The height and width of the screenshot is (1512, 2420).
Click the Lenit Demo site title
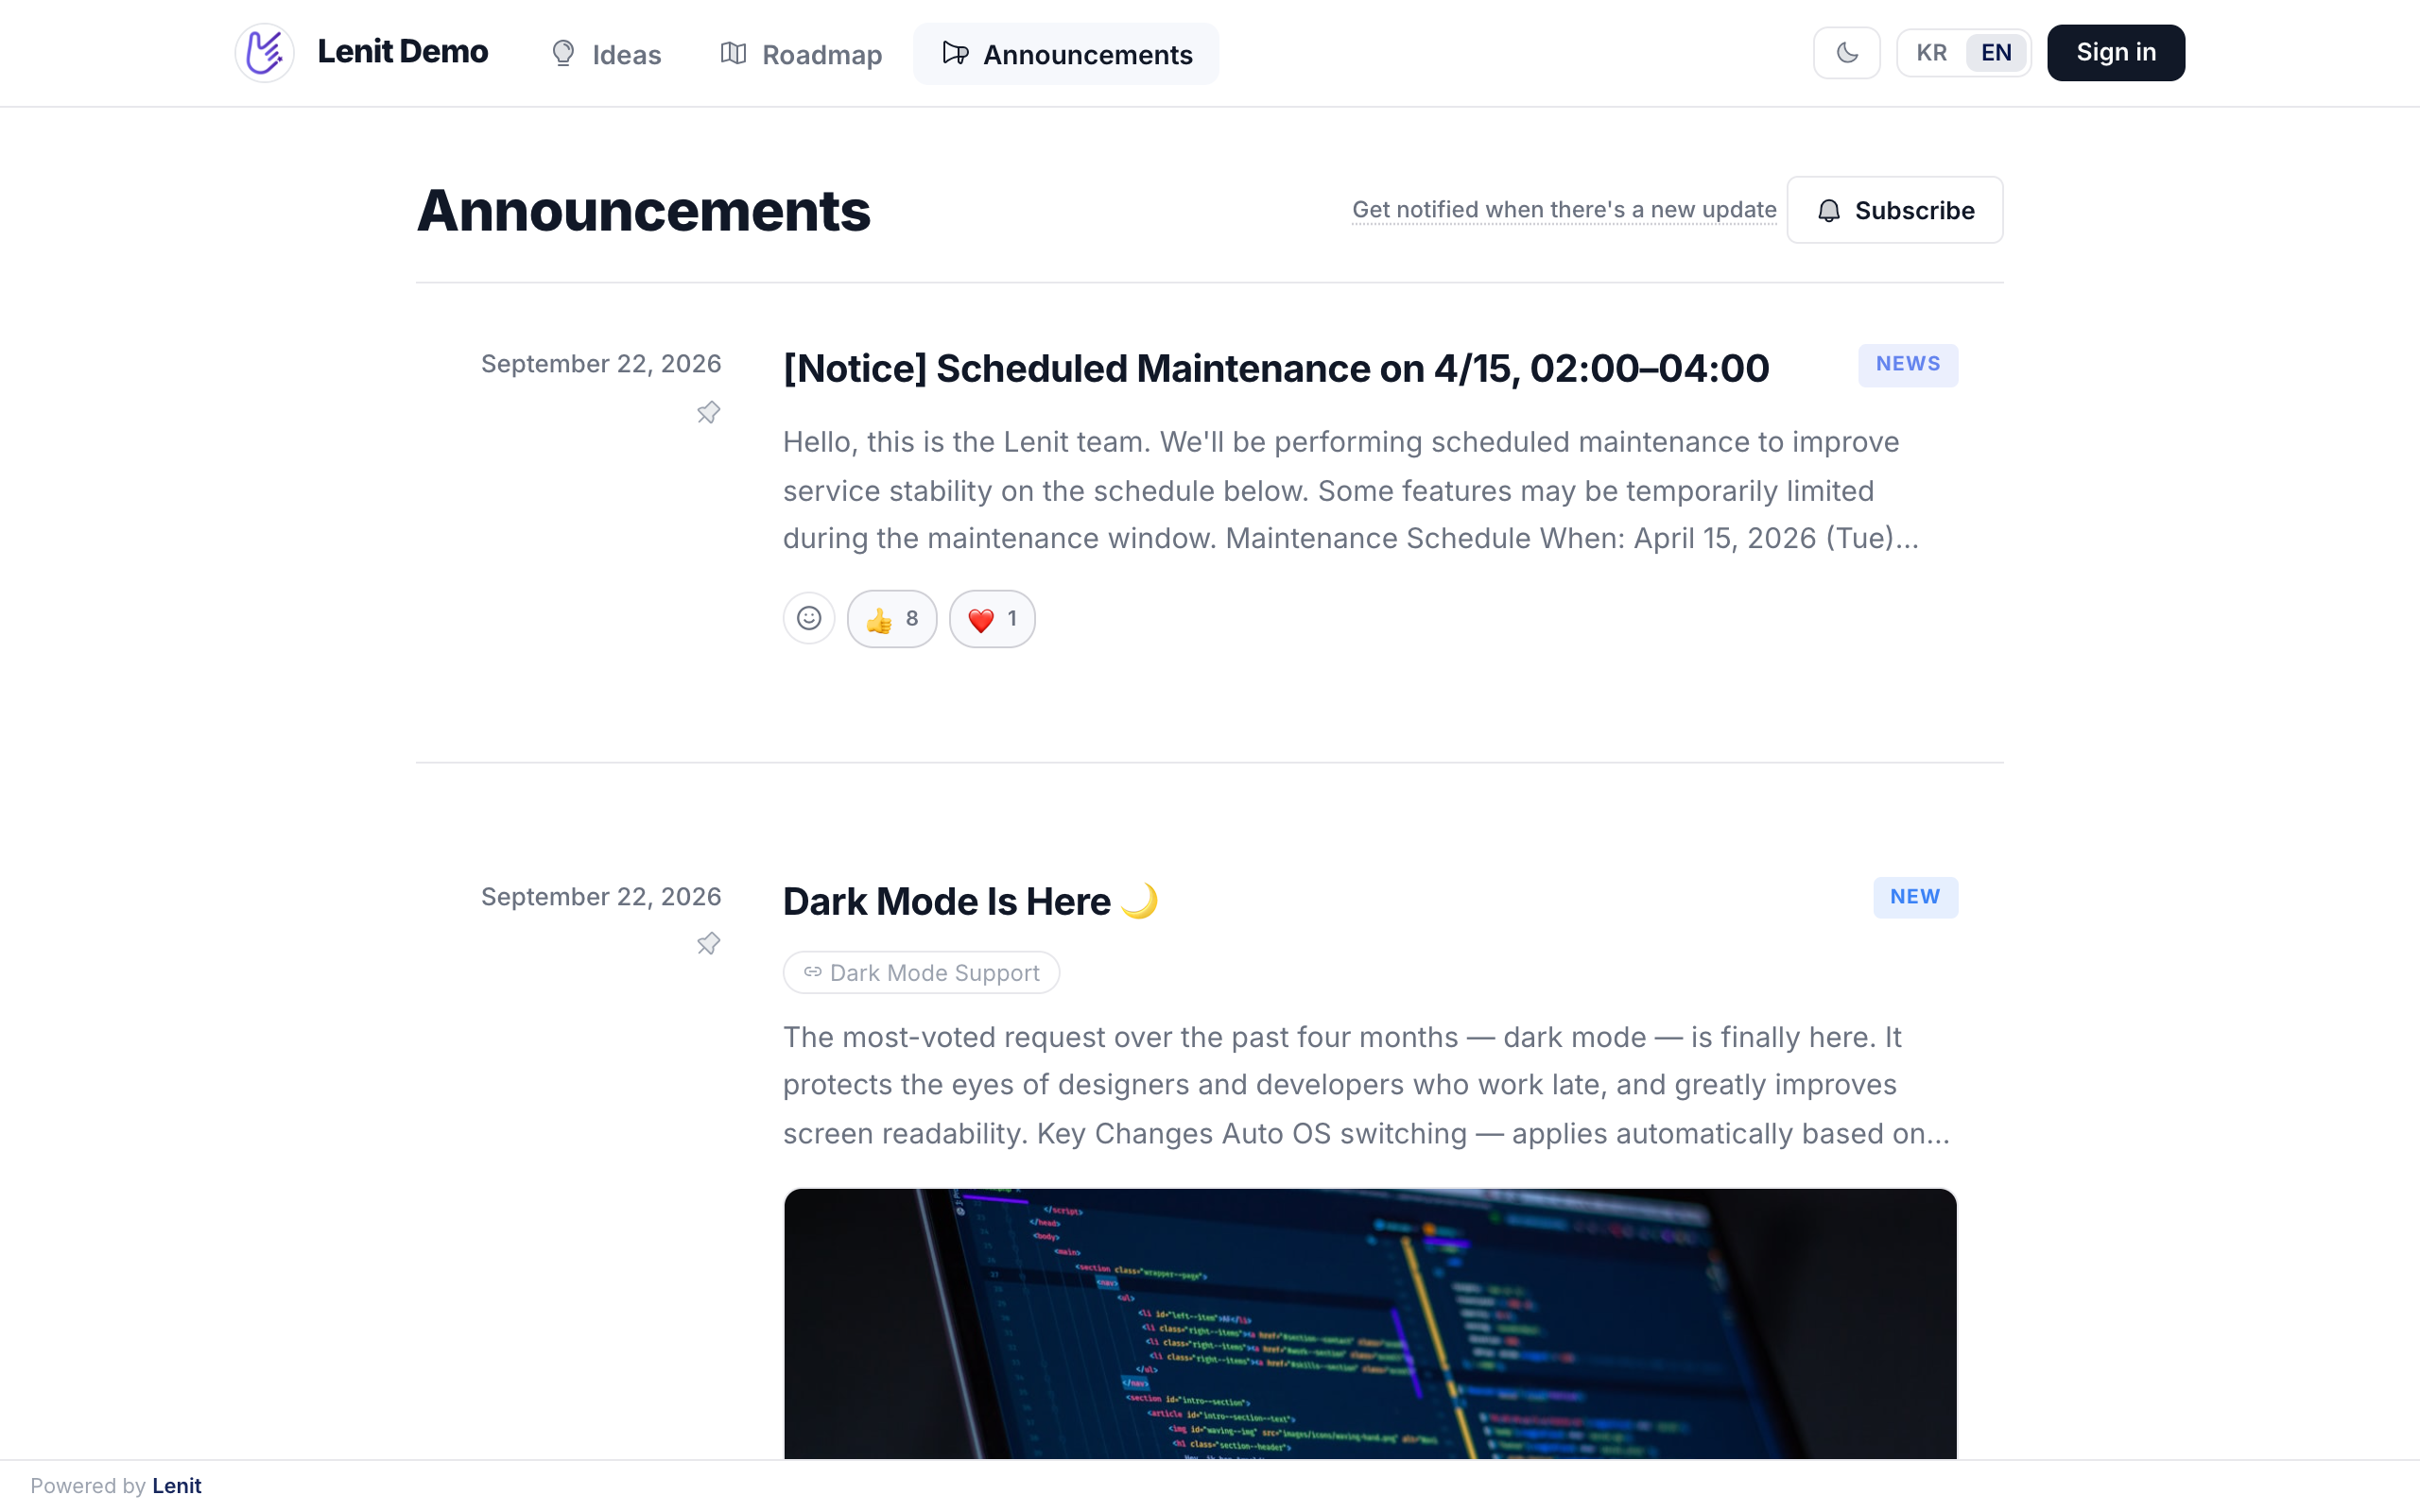pos(403,52)
